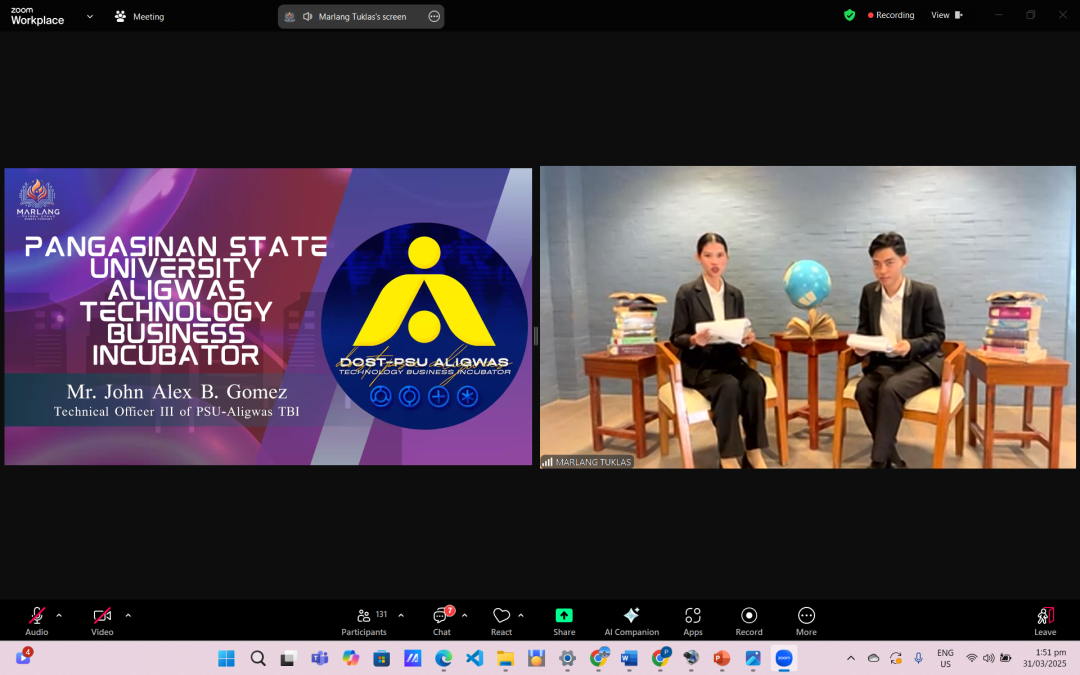Open Visual Studio Code from the taskbar
The width and height of the screenshot is (1080, 675).
474,658
